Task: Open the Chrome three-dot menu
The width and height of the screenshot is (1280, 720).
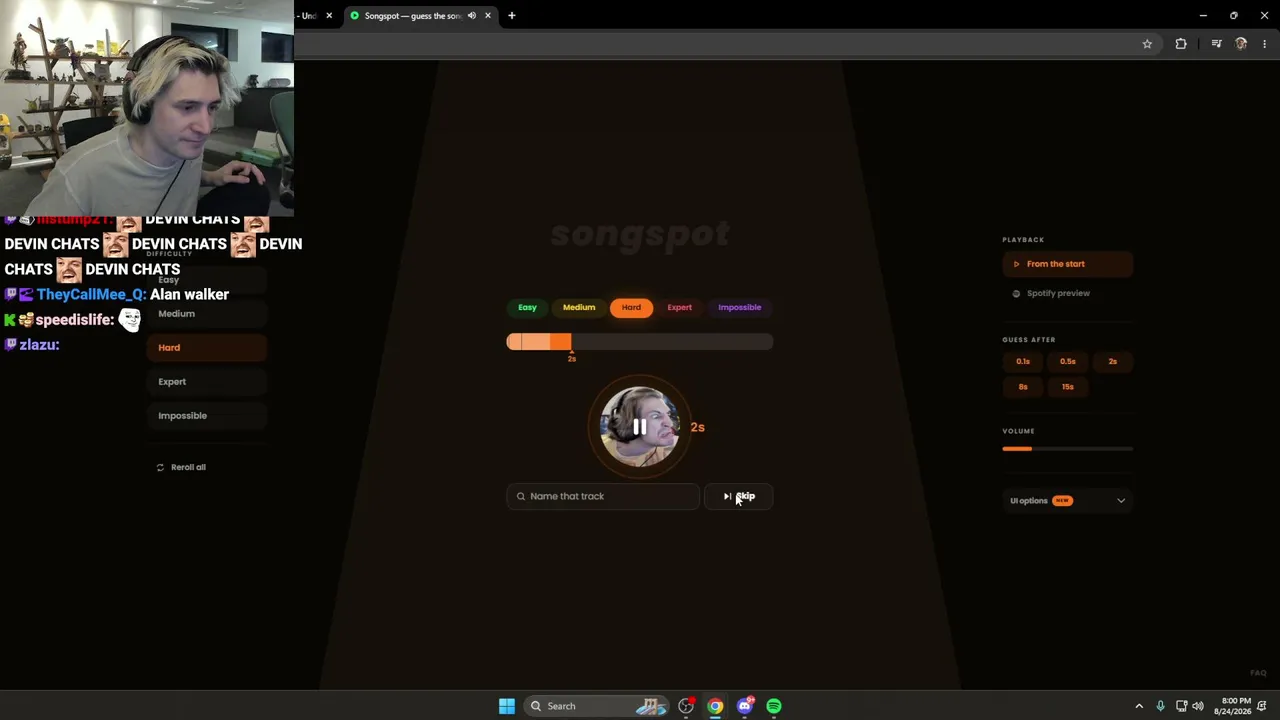Action: coord(1265,44)
